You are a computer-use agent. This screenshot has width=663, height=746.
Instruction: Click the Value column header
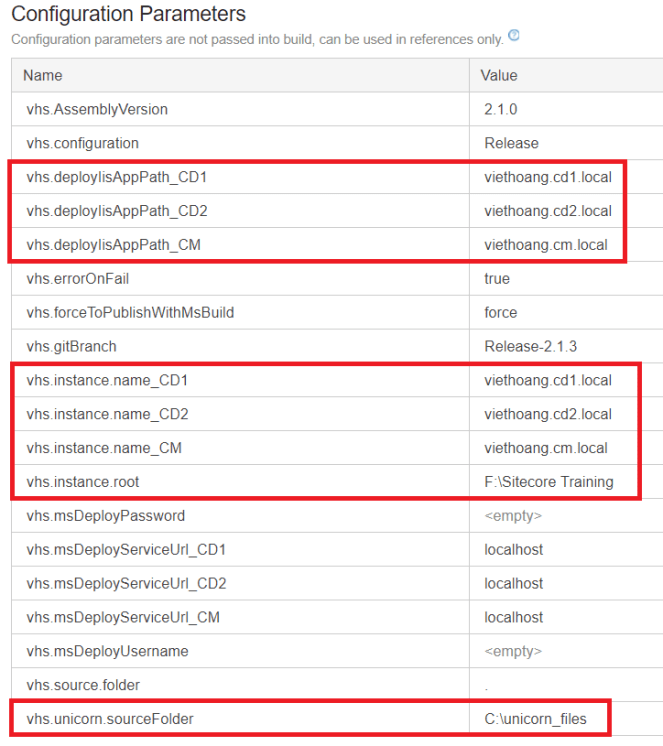[501, 75]
